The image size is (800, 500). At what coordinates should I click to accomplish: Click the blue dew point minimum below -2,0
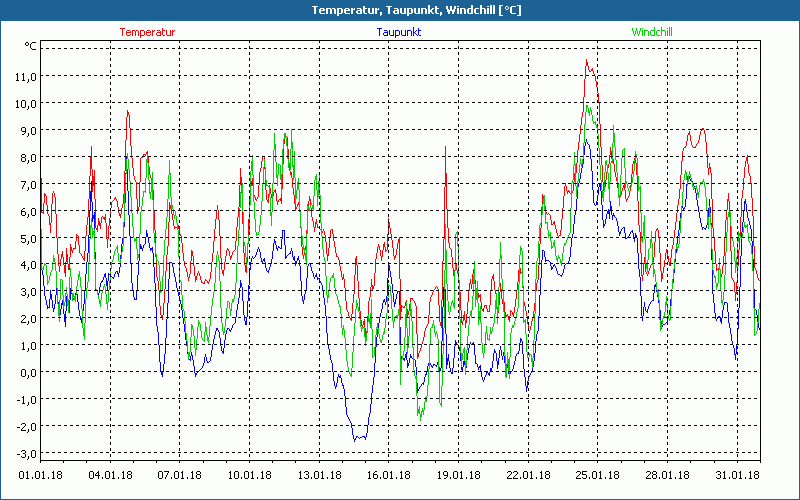(355, 440)
